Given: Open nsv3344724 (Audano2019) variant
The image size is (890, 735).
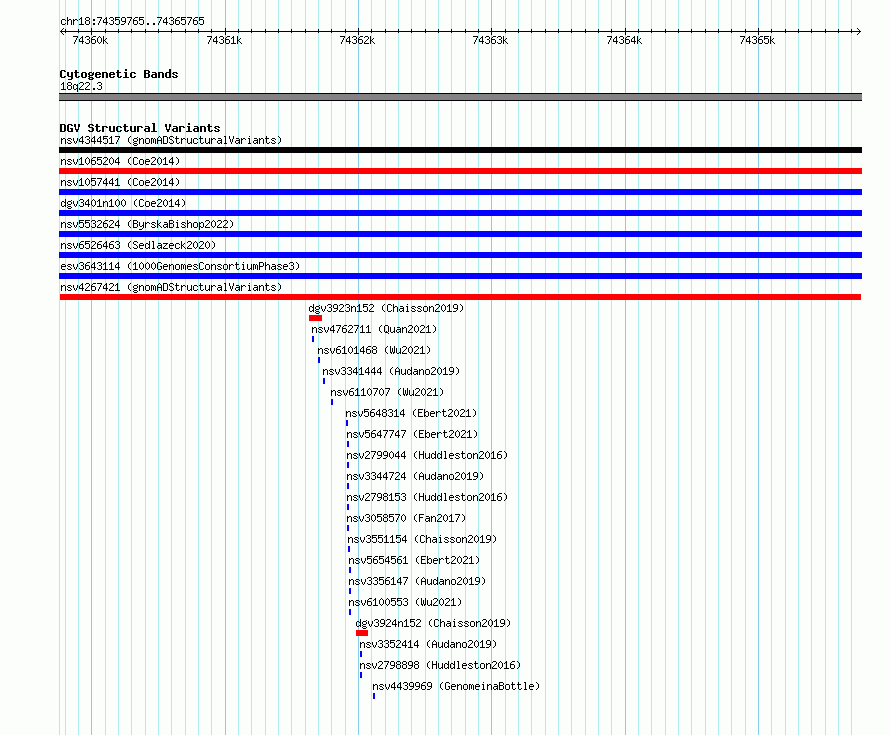Looking at the screenshot, I should (415, 476).
